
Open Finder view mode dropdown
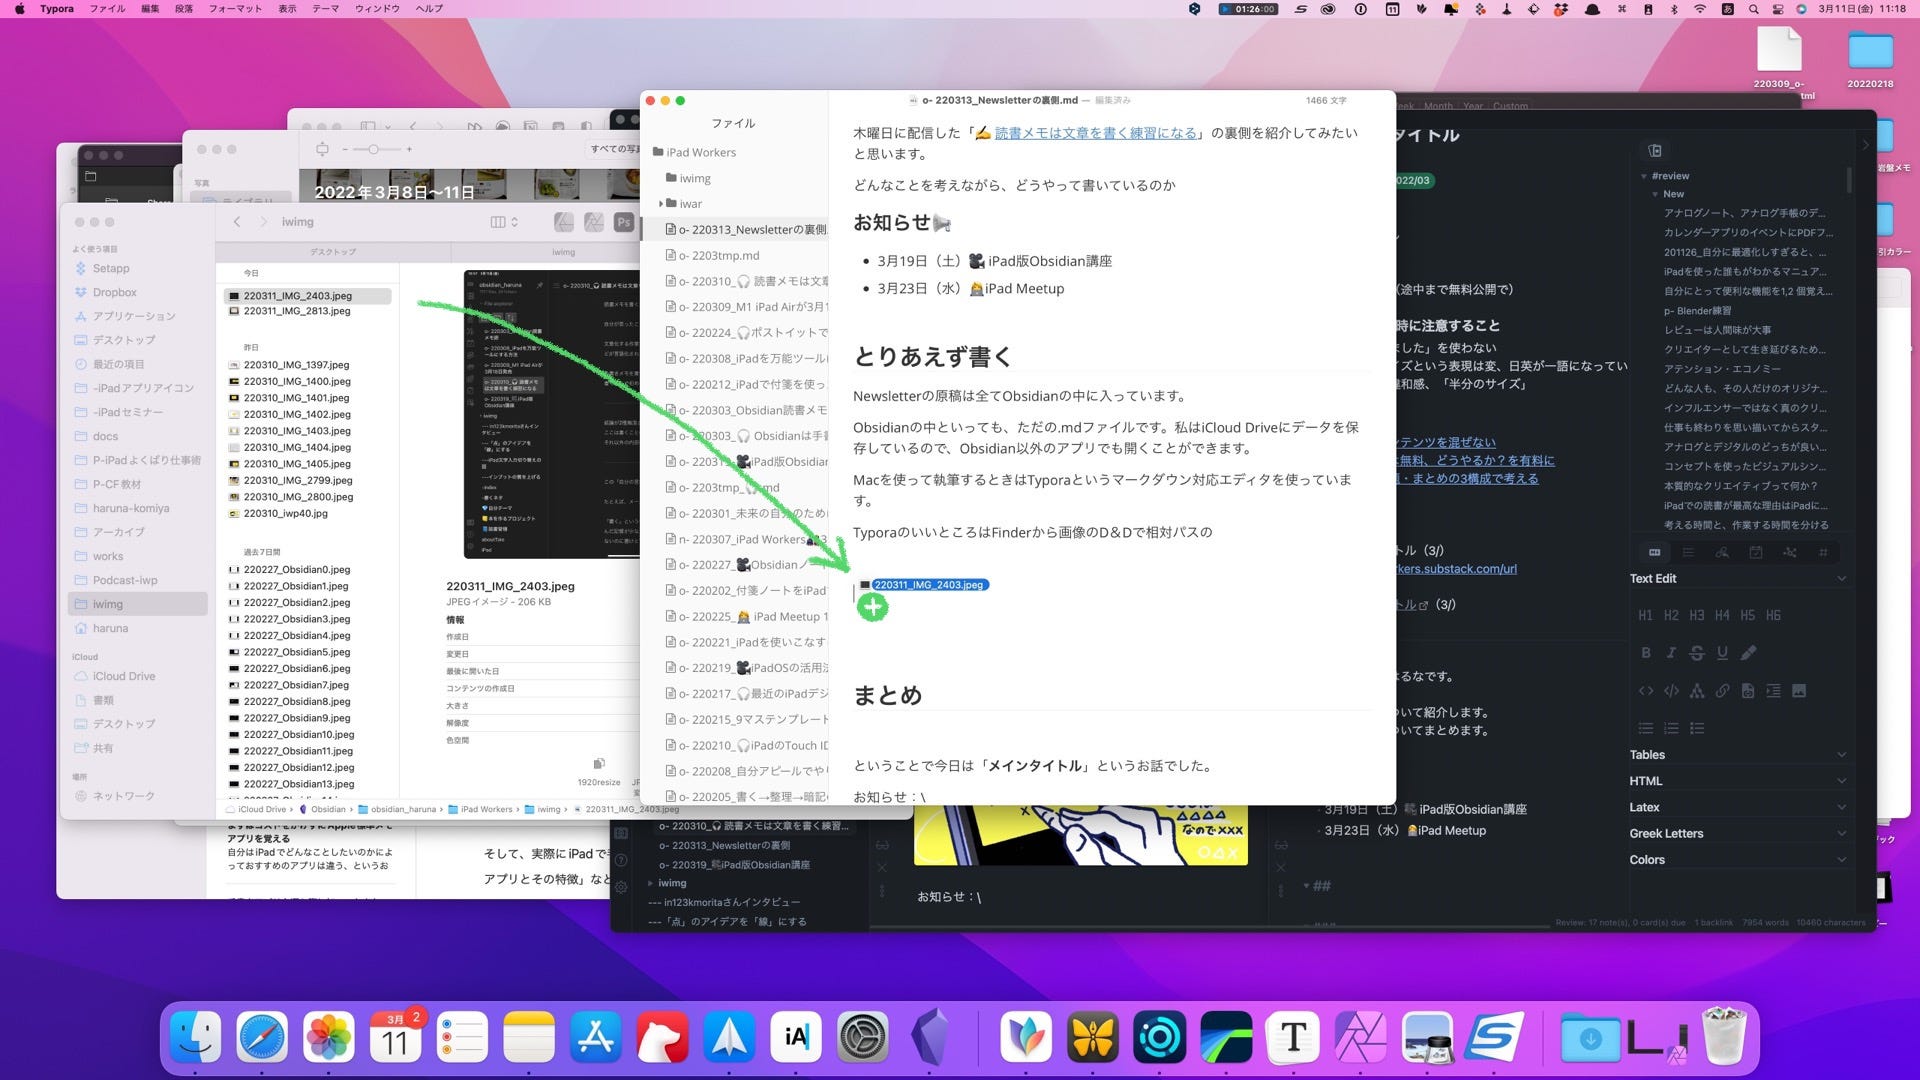504,222
